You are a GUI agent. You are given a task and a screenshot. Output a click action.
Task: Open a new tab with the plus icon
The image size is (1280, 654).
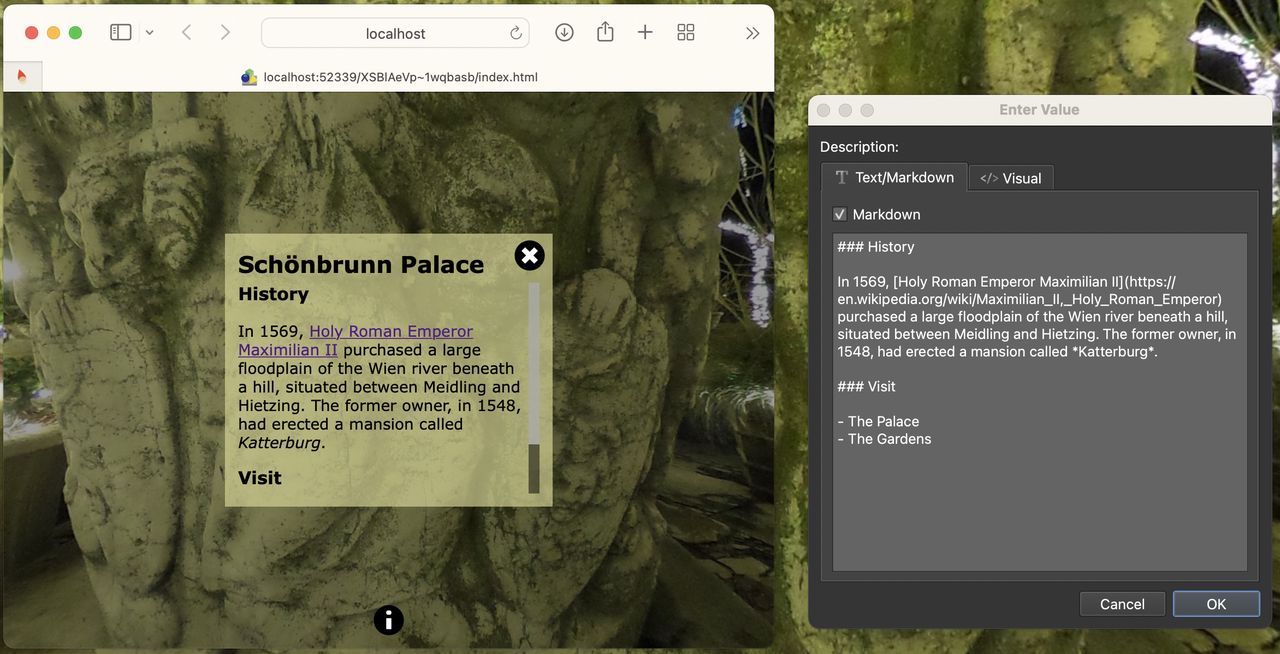tap(645, 31)
